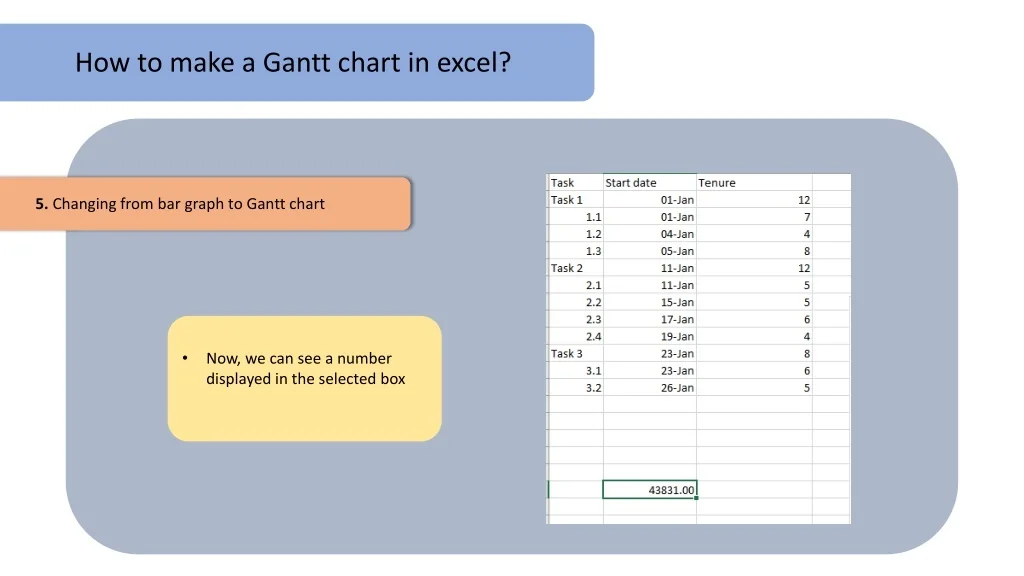Select the subtask 3.2 cell
This screenshot has width=1024, height=576.
click(575, 387)
